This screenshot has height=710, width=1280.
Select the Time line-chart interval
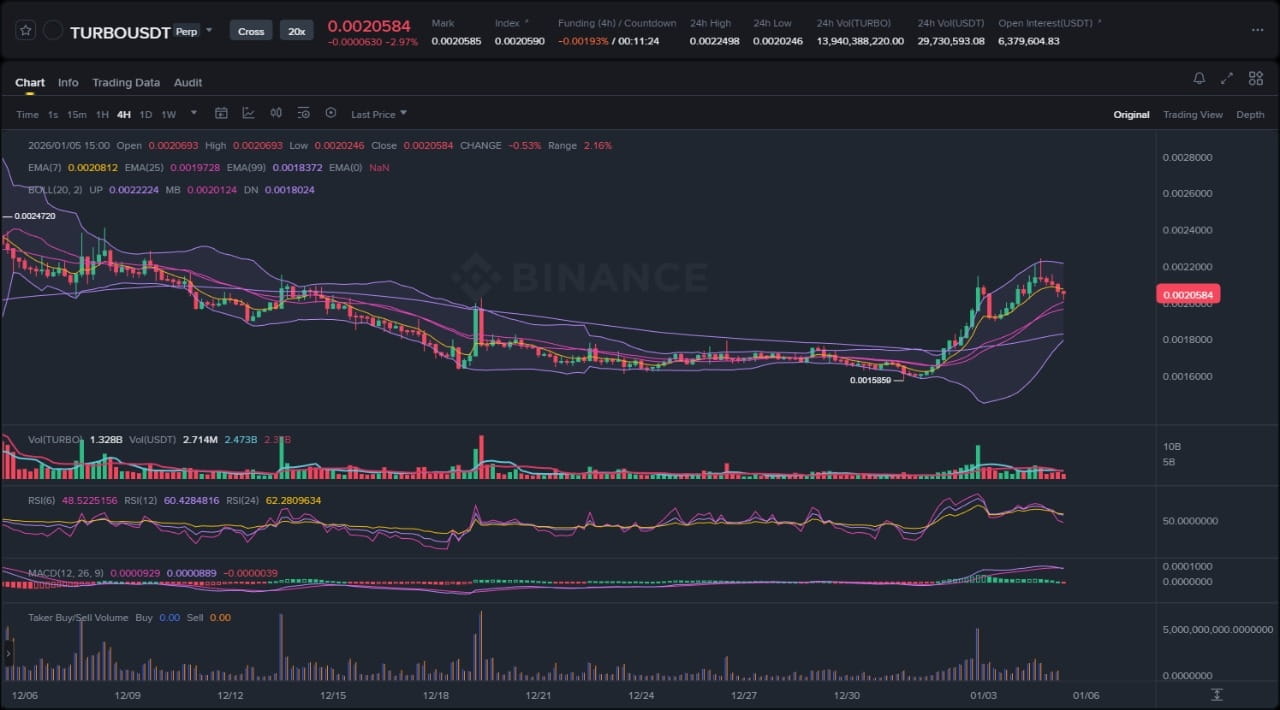27,114
